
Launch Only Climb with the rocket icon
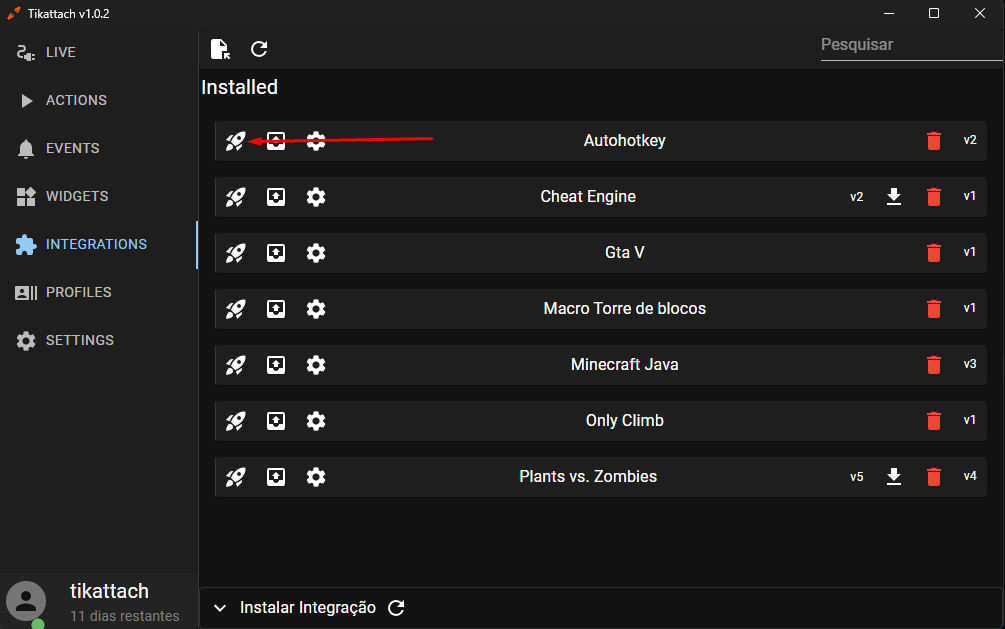click(x=235, y=421)
